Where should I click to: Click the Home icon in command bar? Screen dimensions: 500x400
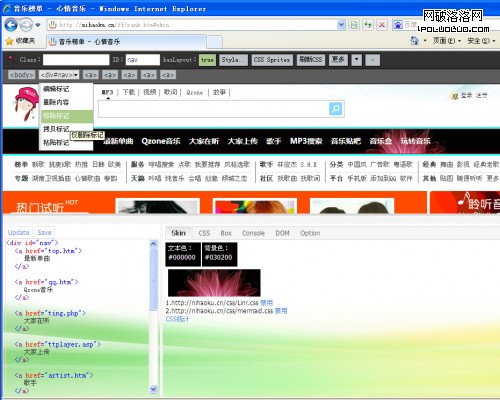414,41
